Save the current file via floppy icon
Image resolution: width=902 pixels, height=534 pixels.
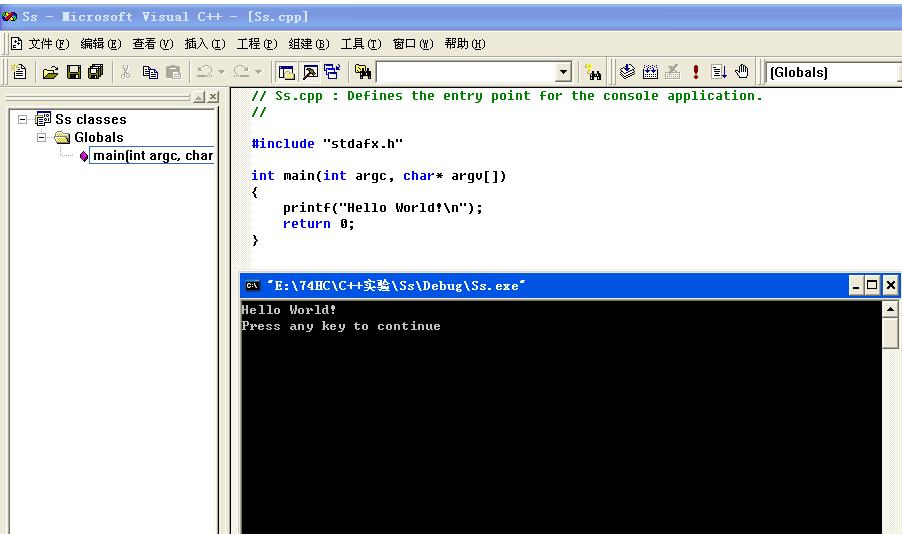(74, 72)
